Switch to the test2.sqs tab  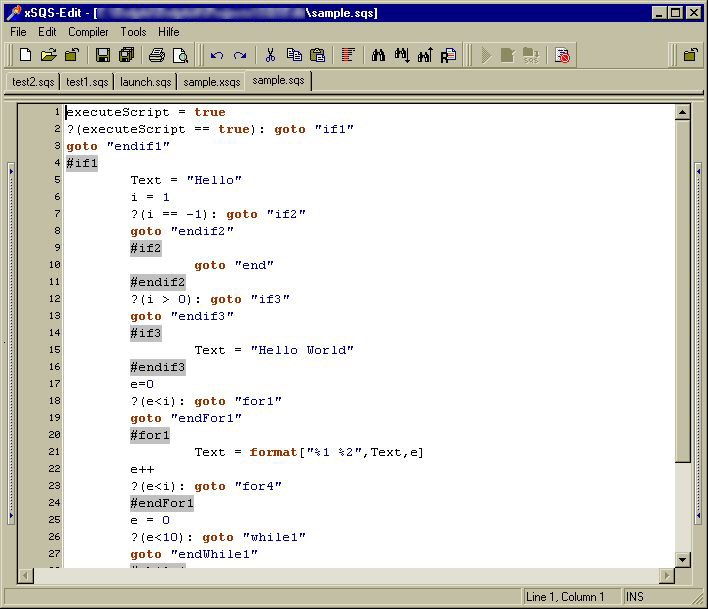point(33,82)
